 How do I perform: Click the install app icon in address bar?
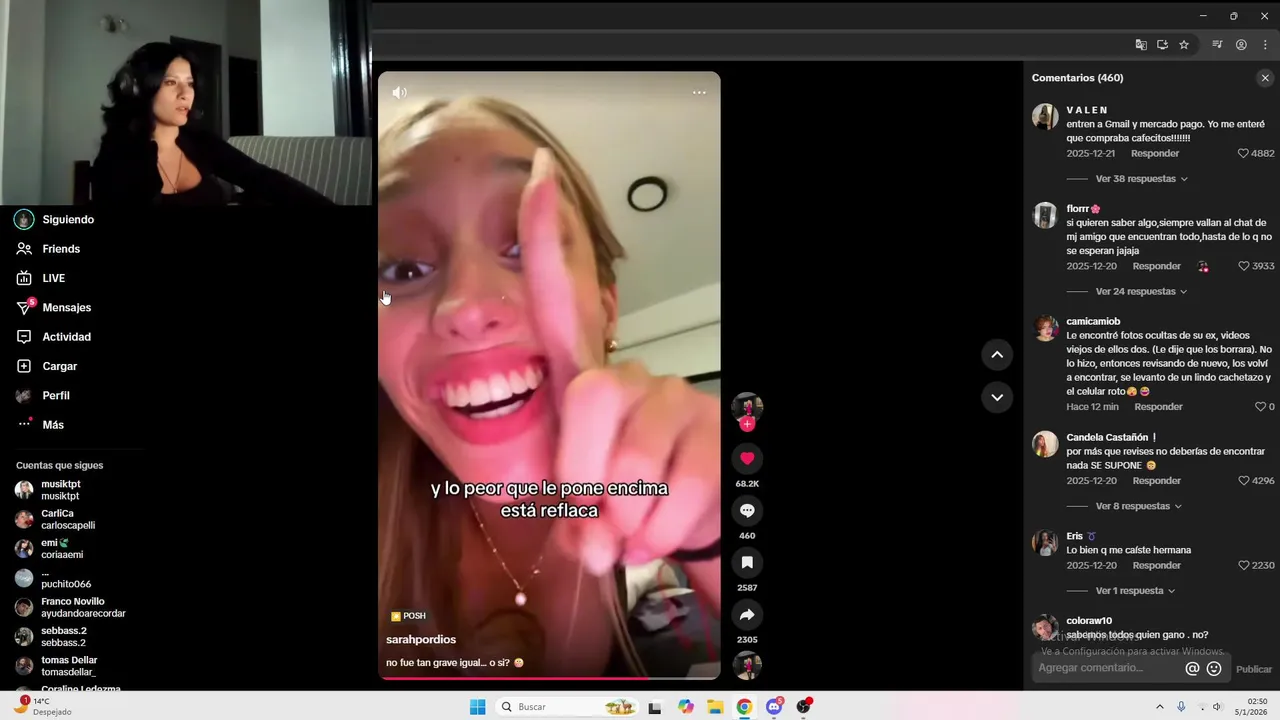click(x=1162, y=45)
